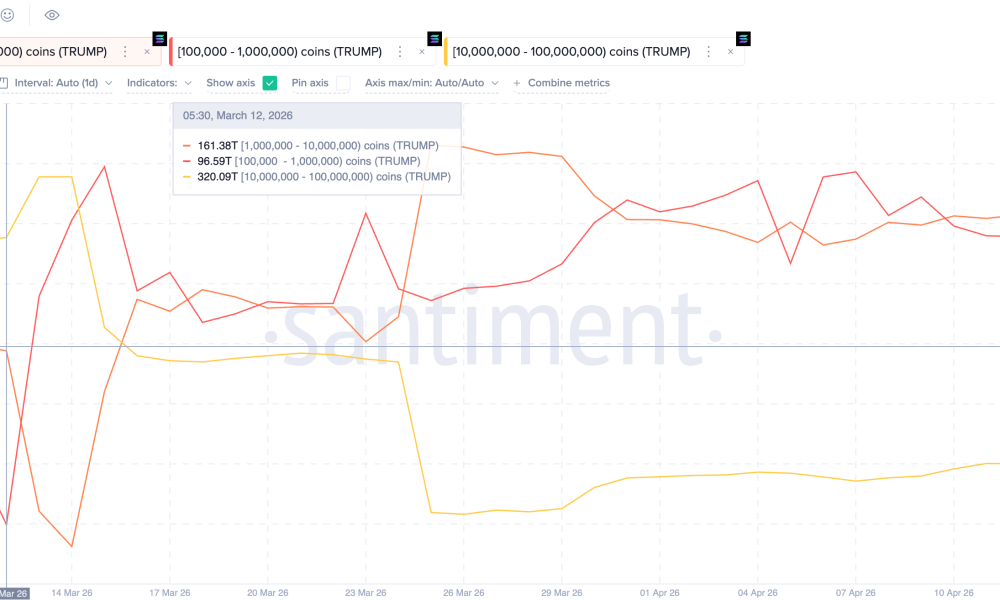Click Solana badge above the leftmost metric tab
This screenshot has height=600, width=1000.
click(158, 39)
